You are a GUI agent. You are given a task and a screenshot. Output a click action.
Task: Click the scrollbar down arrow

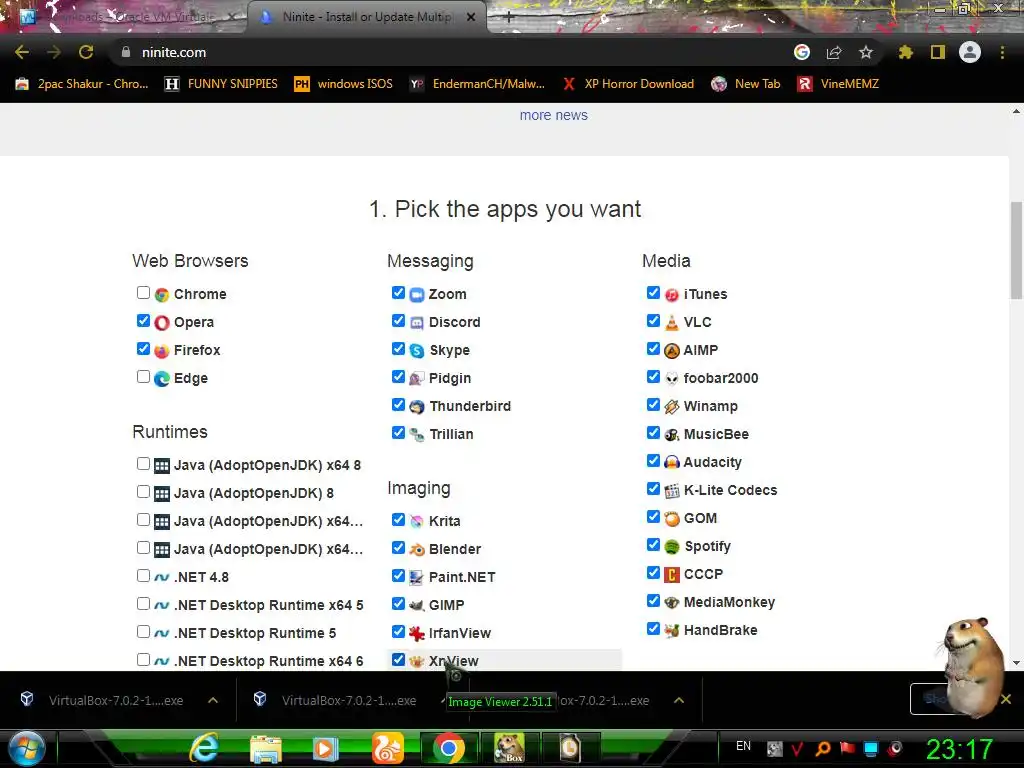point(1016,663)
